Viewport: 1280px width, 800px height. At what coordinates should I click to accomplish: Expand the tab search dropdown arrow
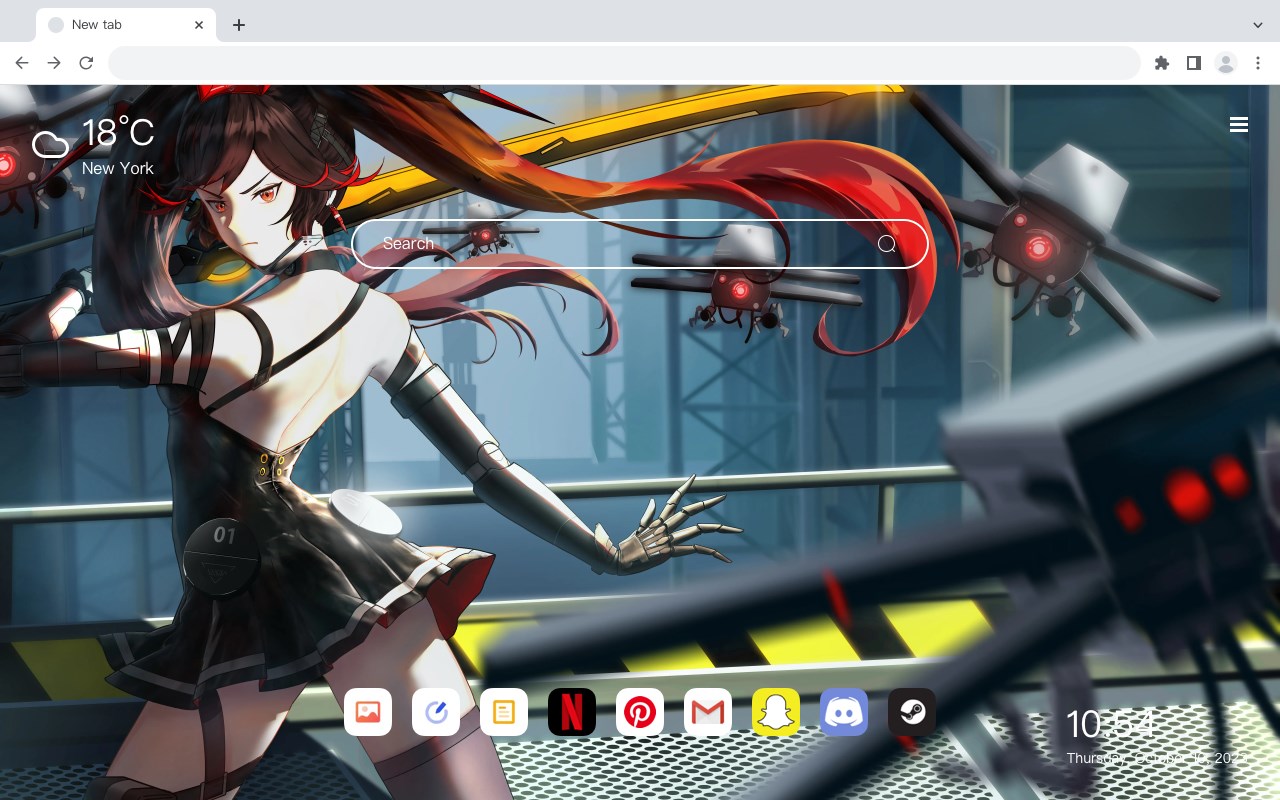tap(1258, 25)
